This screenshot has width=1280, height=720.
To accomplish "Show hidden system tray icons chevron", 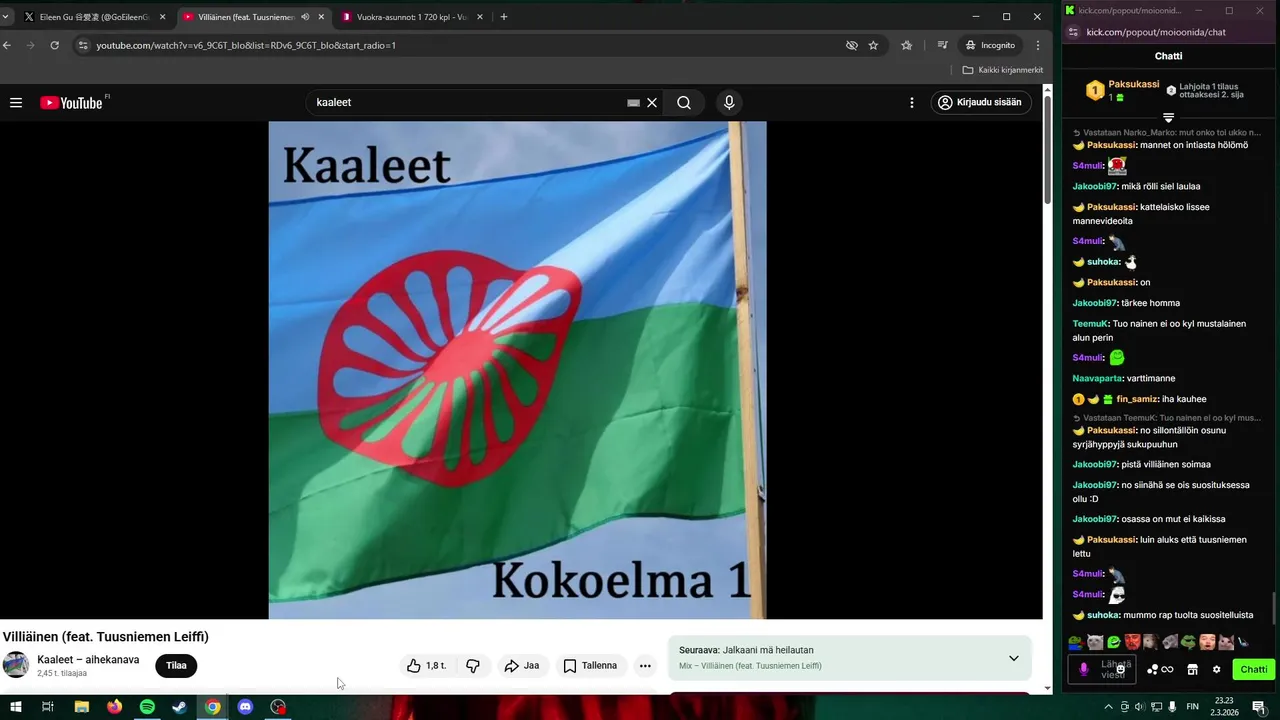I will point(1108,707).
